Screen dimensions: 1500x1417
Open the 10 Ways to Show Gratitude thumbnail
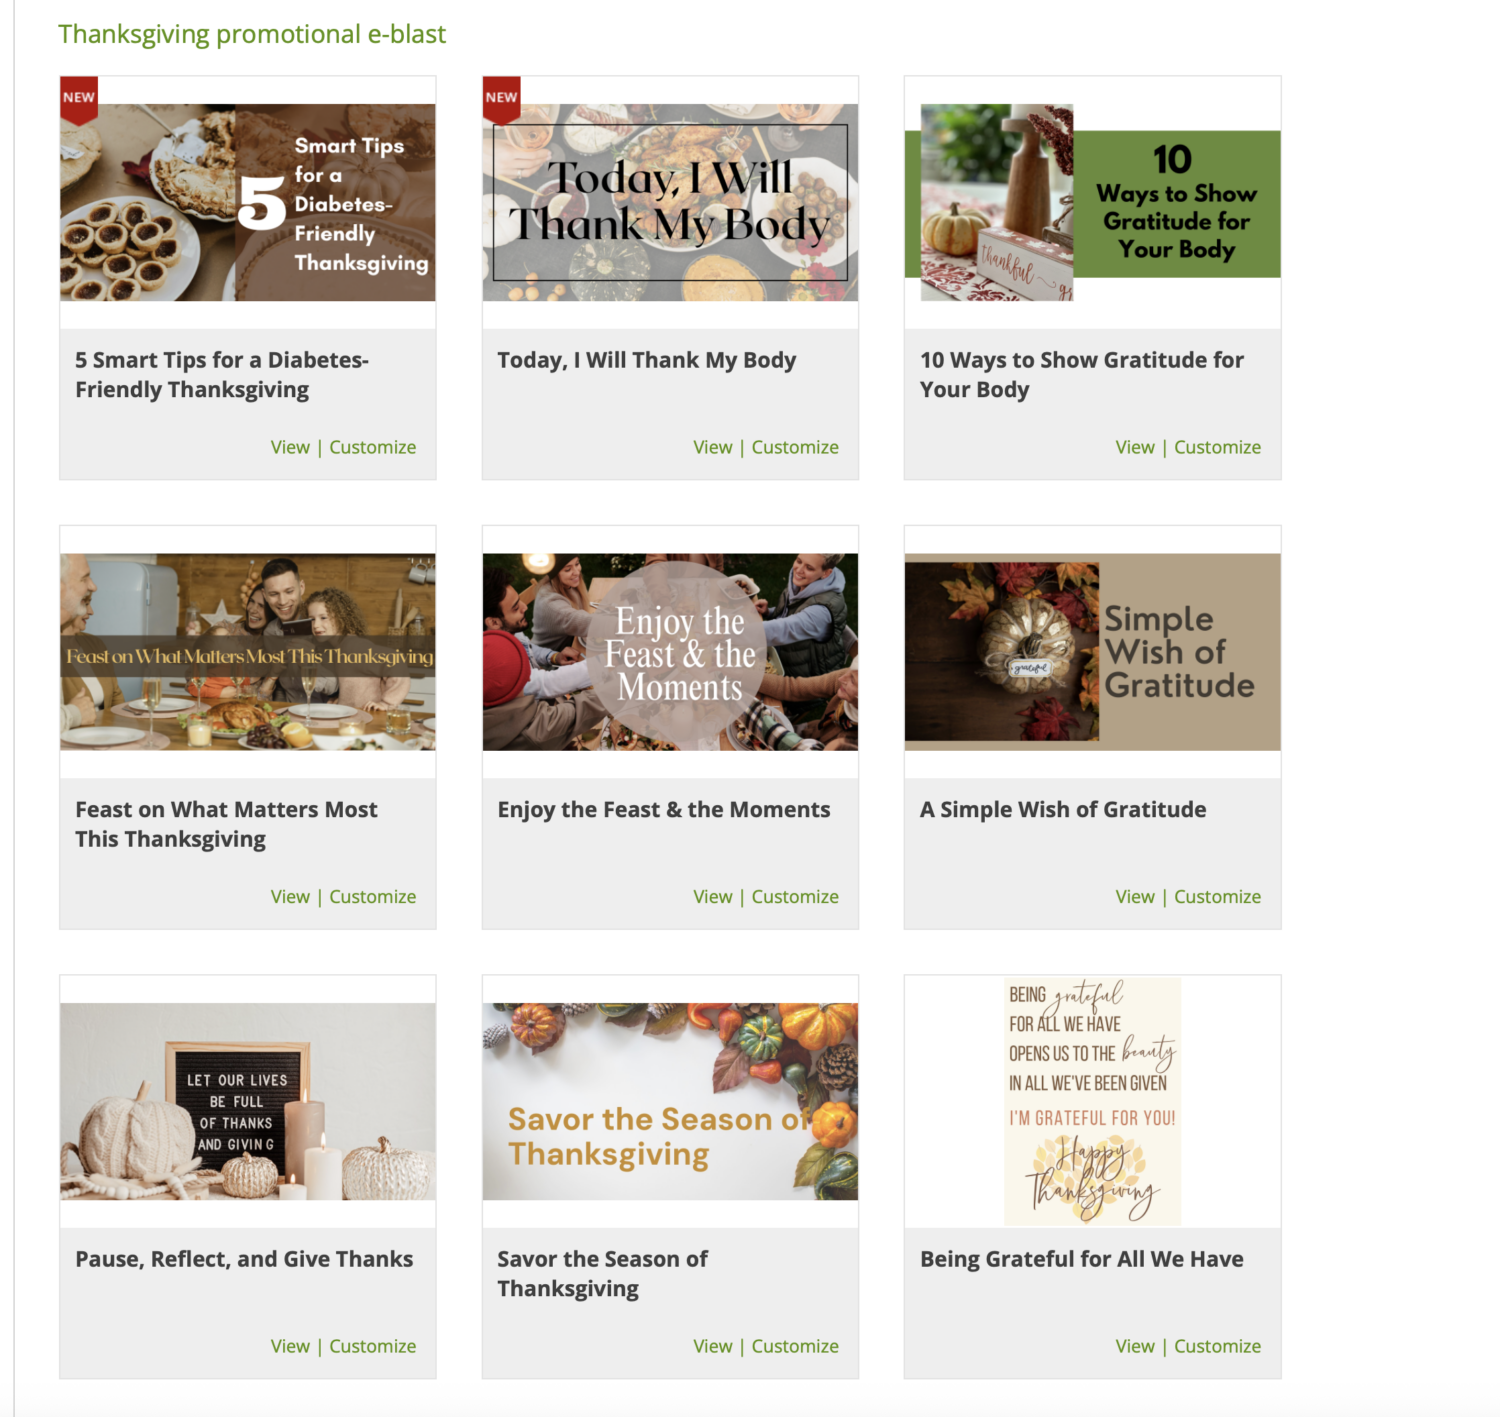pyautogui.click(x=1092, y=202)
